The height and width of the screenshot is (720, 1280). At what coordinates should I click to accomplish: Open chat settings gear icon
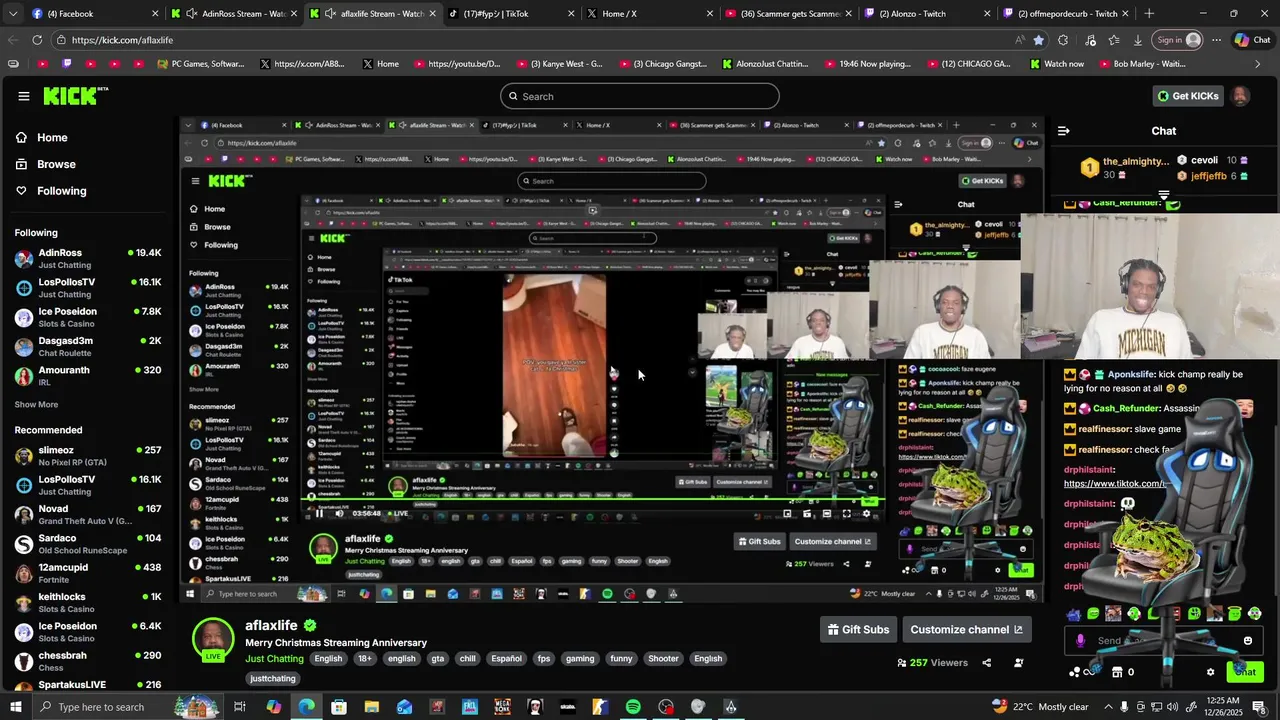(1210, 672)
